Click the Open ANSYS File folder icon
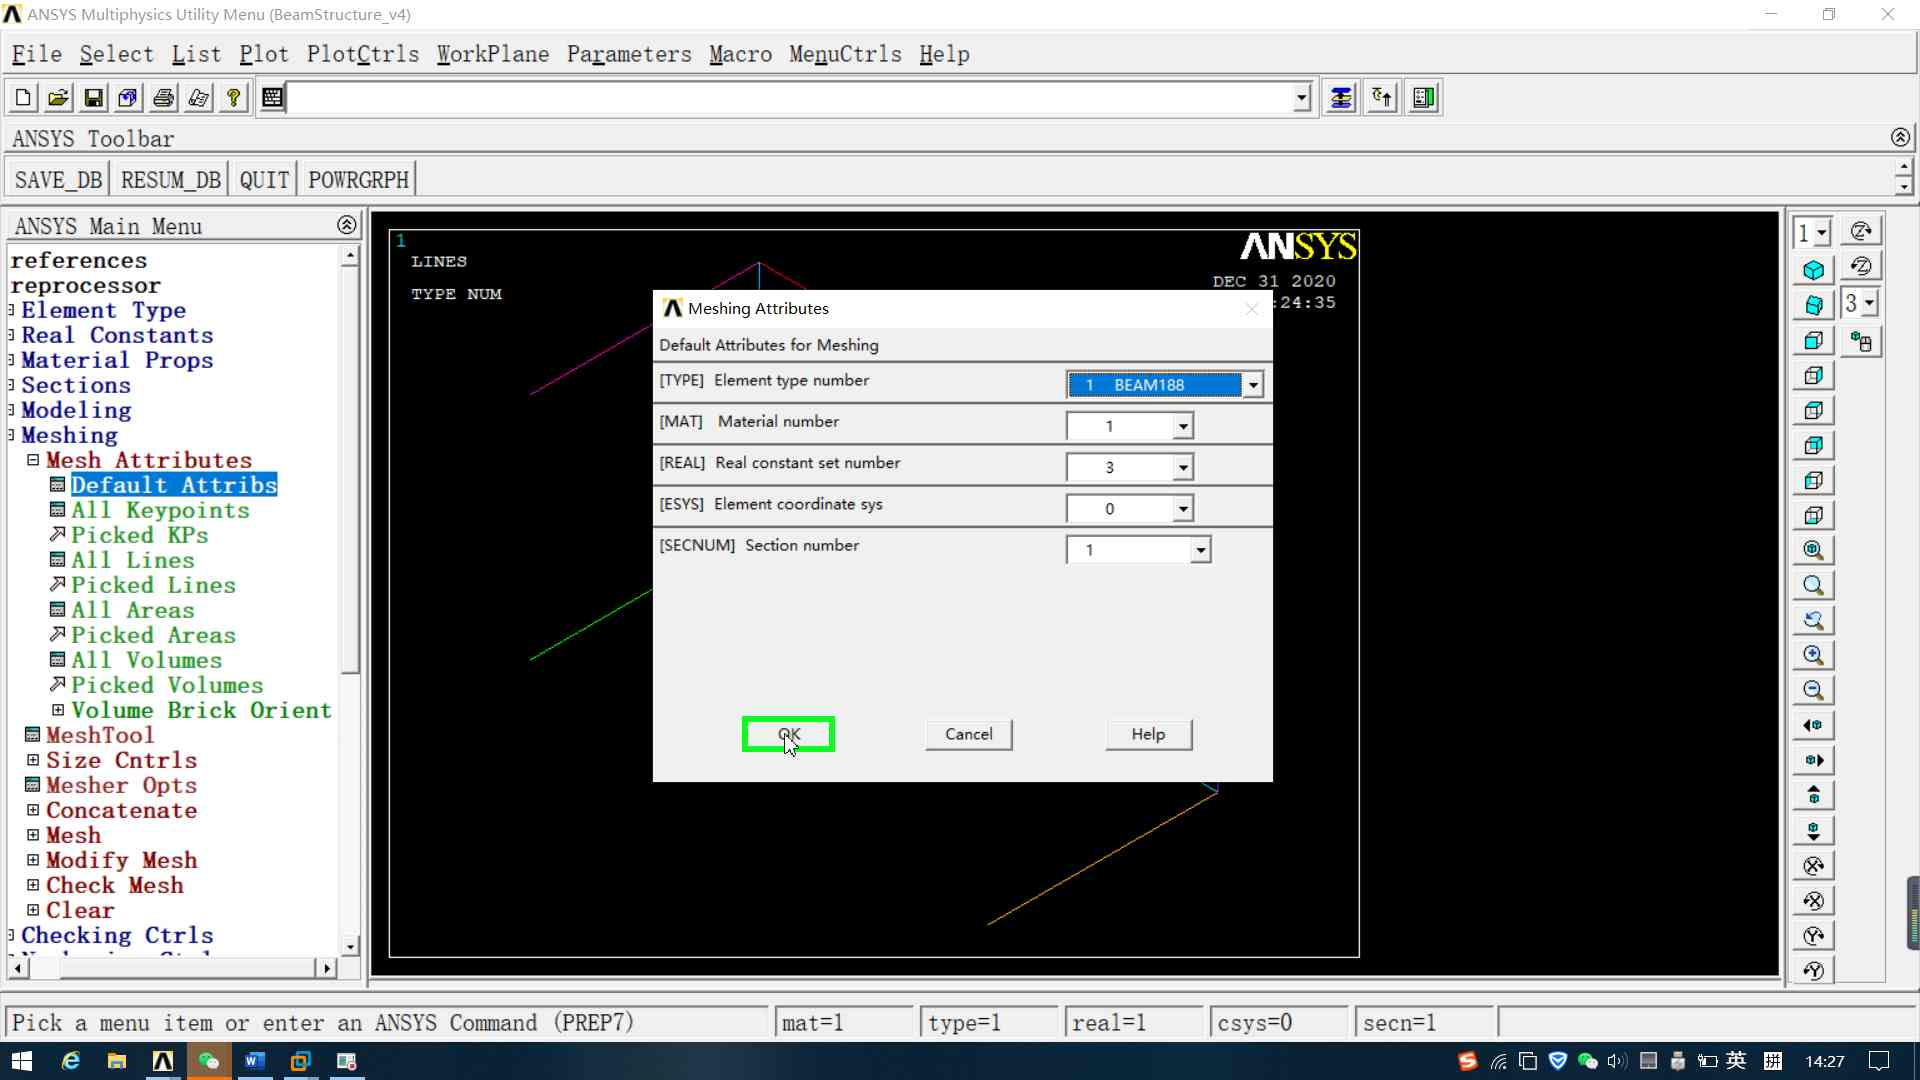The image size is (1920, 1080). coord(58,98)
